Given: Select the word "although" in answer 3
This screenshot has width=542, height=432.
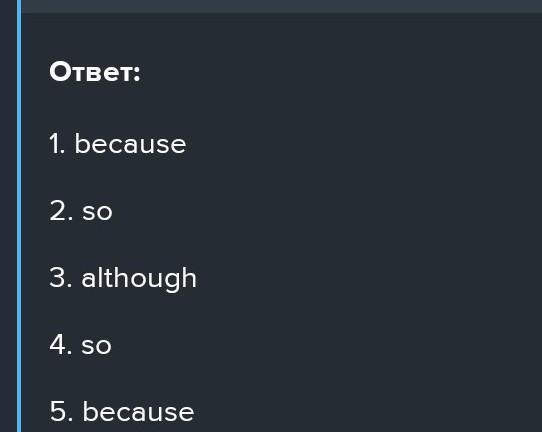Looking at the screenshot, I should coord(139,279).
